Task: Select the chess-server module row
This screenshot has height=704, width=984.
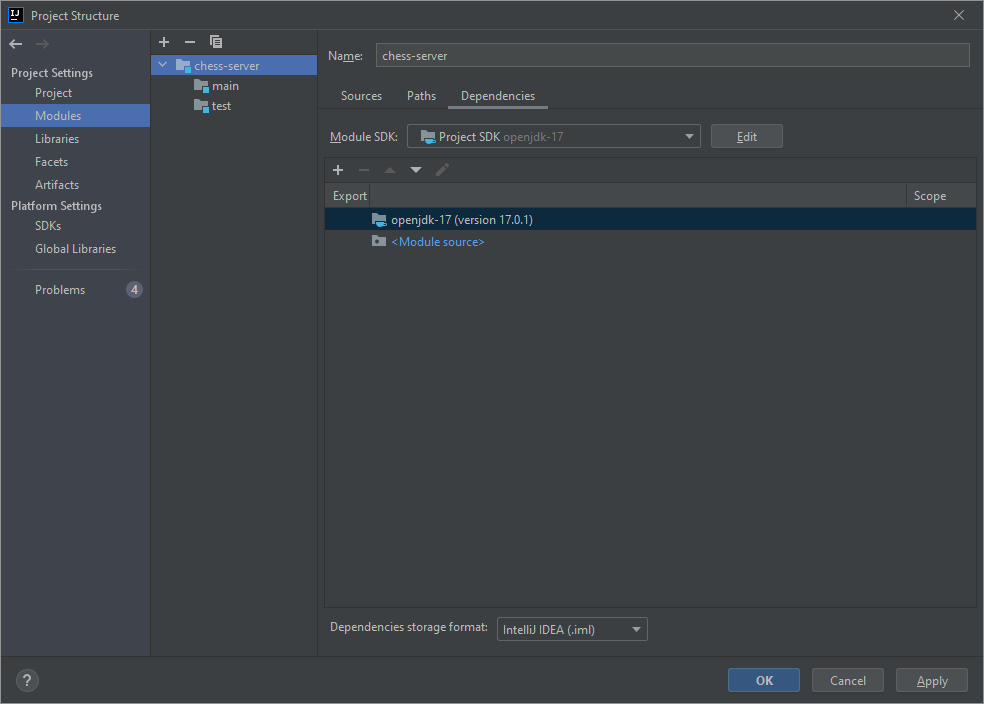Action: (x=233, y=65)
